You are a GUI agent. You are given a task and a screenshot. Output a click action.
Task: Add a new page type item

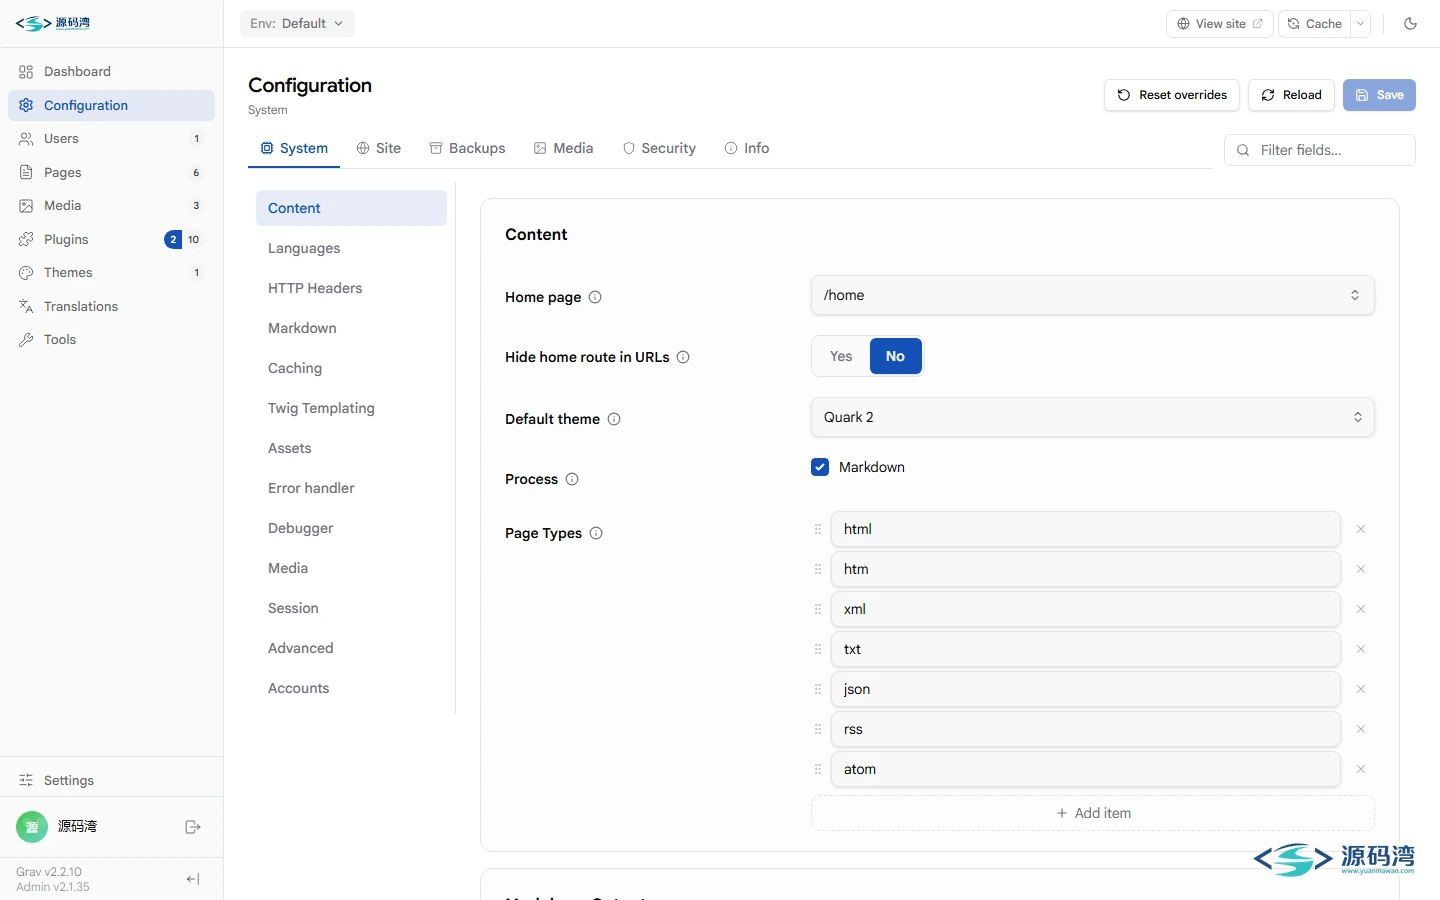pos(1093,813)
